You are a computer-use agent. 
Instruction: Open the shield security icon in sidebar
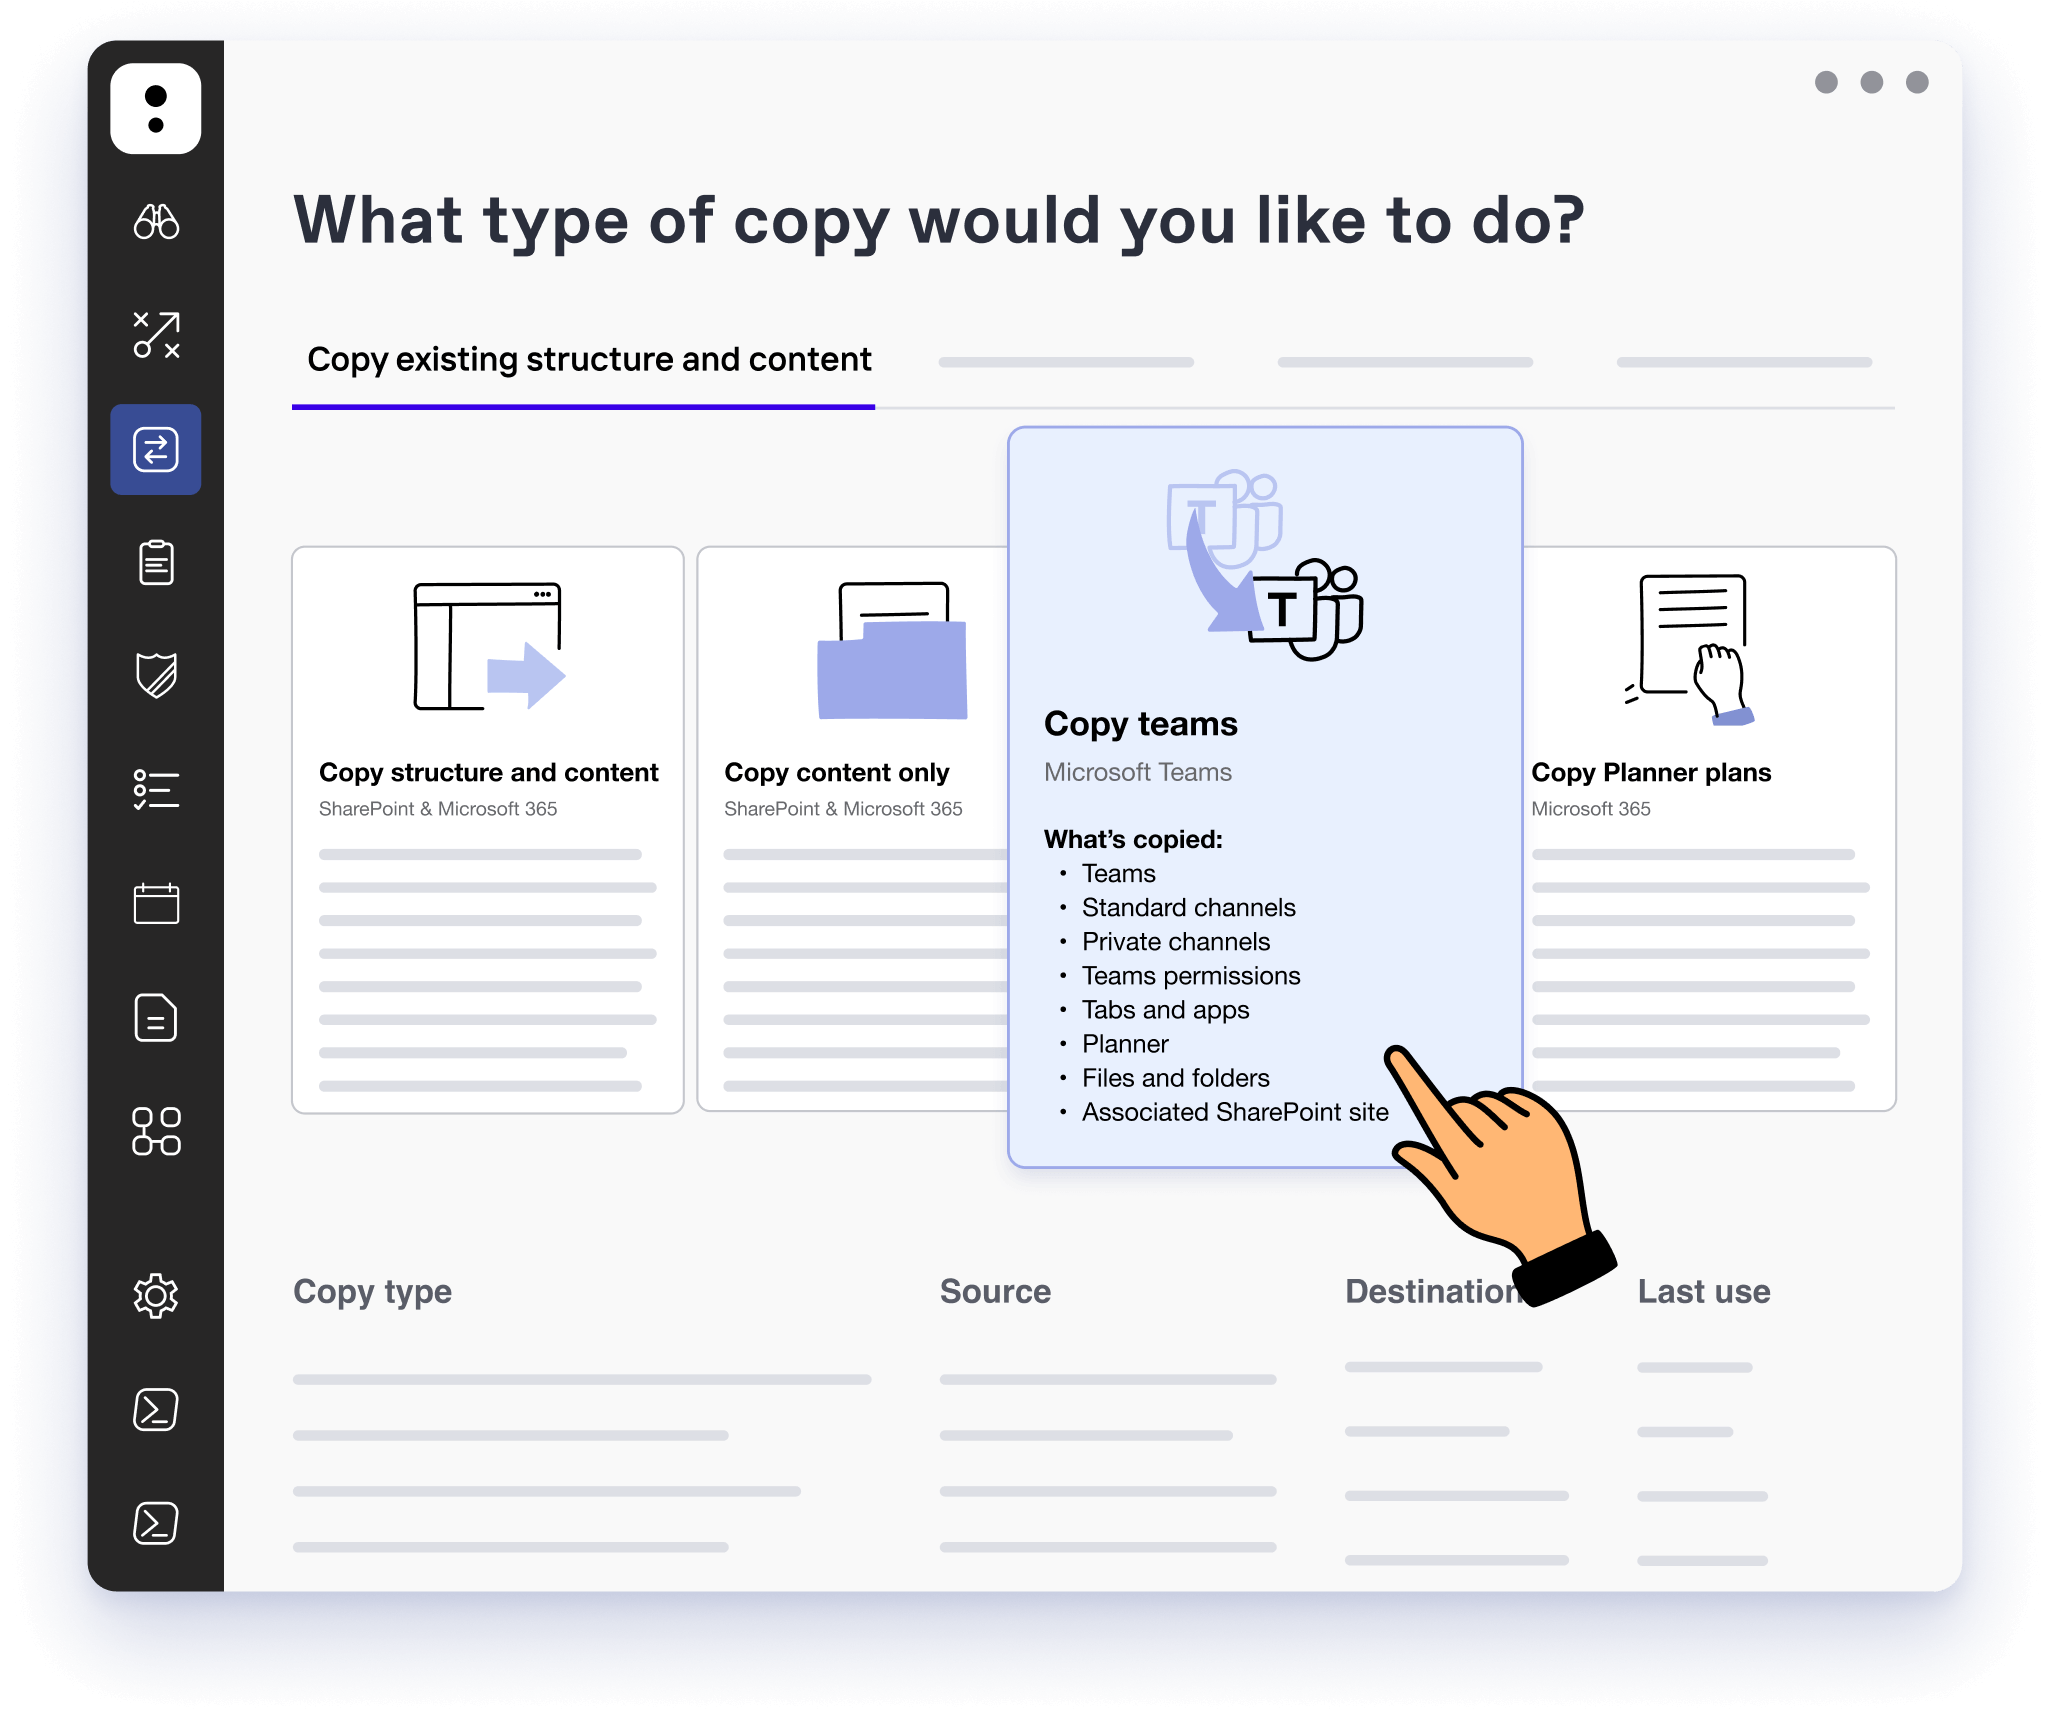click(x=156, y=675)
